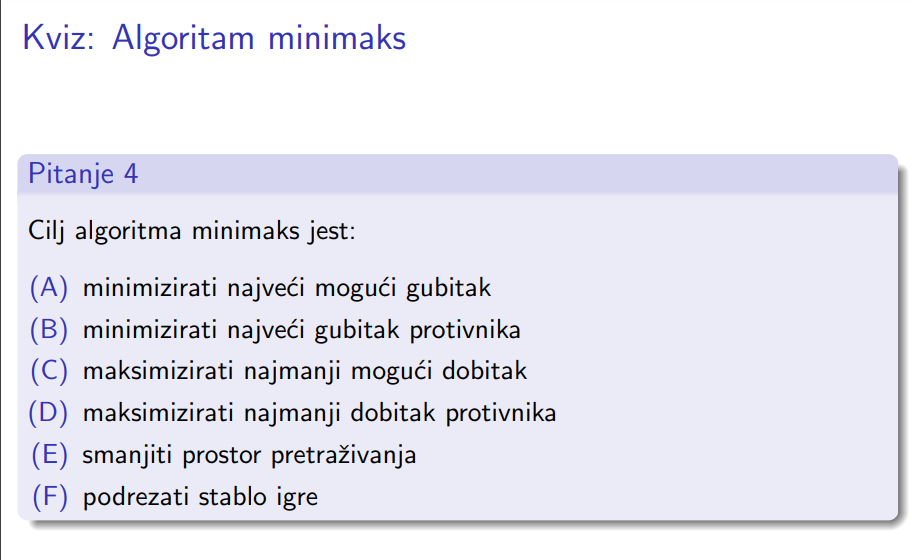Click the question 'Cilj algoritma minimaks jest:'

pos(191,231)
